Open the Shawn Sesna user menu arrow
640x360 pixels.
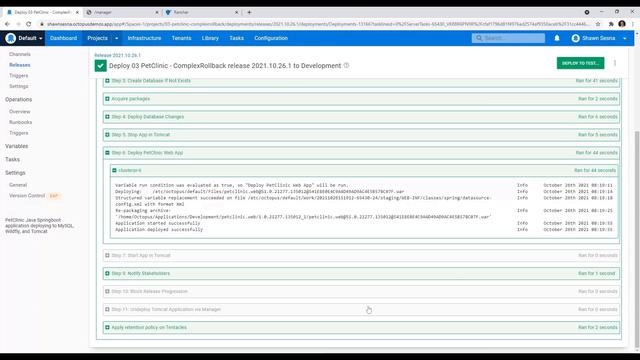point(624,38)
